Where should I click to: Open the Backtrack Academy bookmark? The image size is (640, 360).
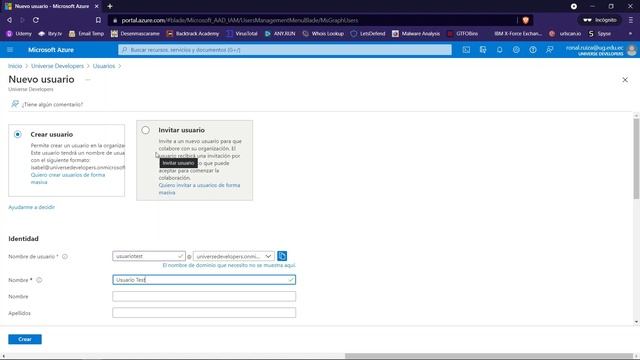pos(193,33)
